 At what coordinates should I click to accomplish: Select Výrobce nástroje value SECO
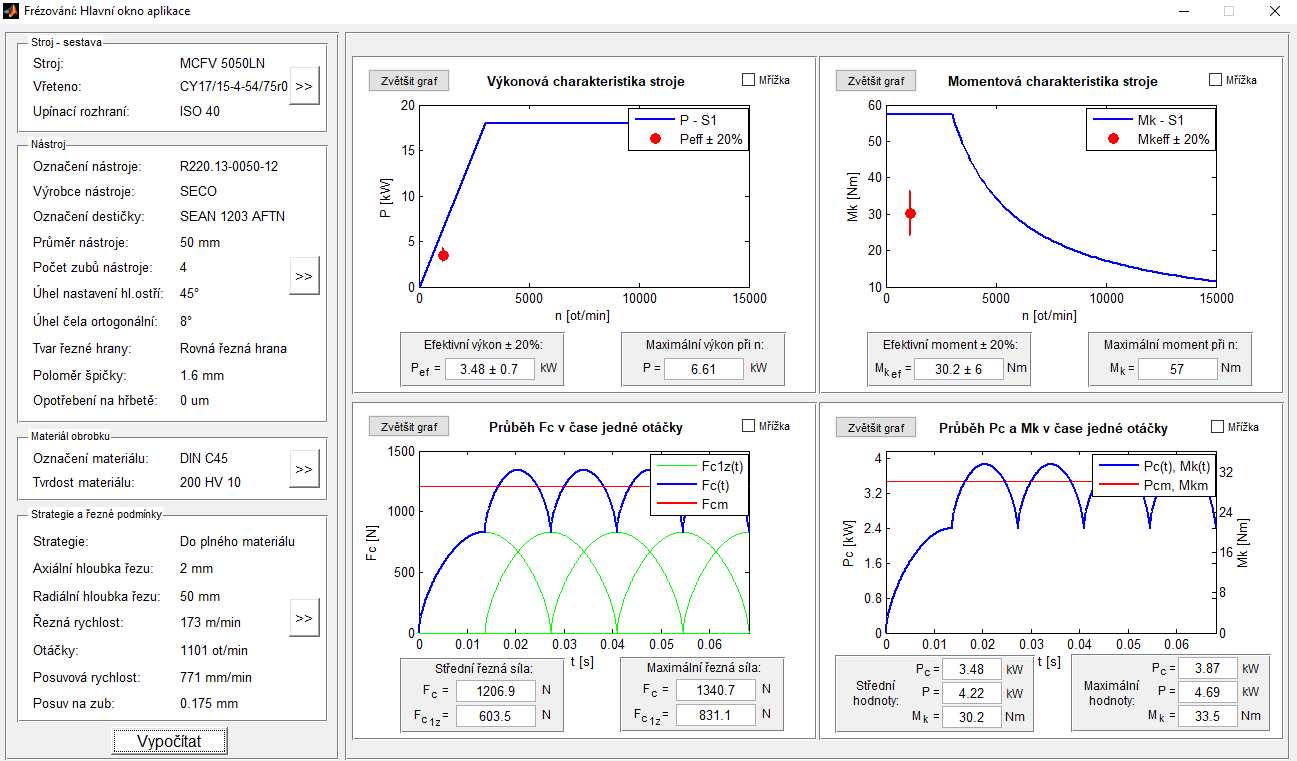pyautogui.click(x=198, y=191)
